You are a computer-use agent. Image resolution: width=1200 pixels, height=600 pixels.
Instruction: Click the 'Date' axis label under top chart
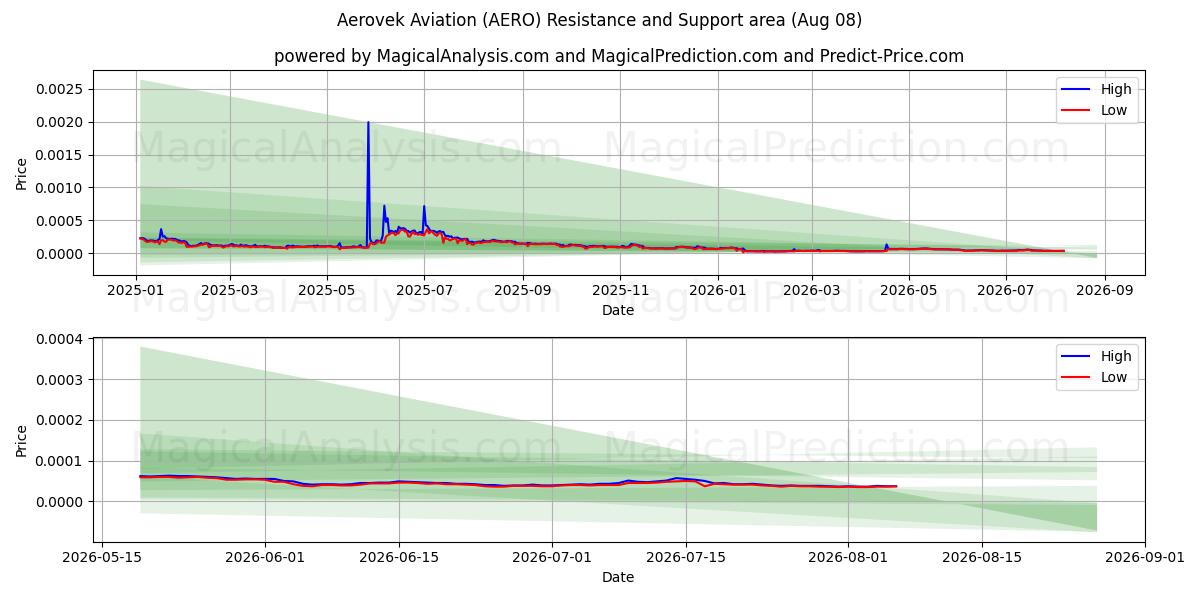coord(618,310)
